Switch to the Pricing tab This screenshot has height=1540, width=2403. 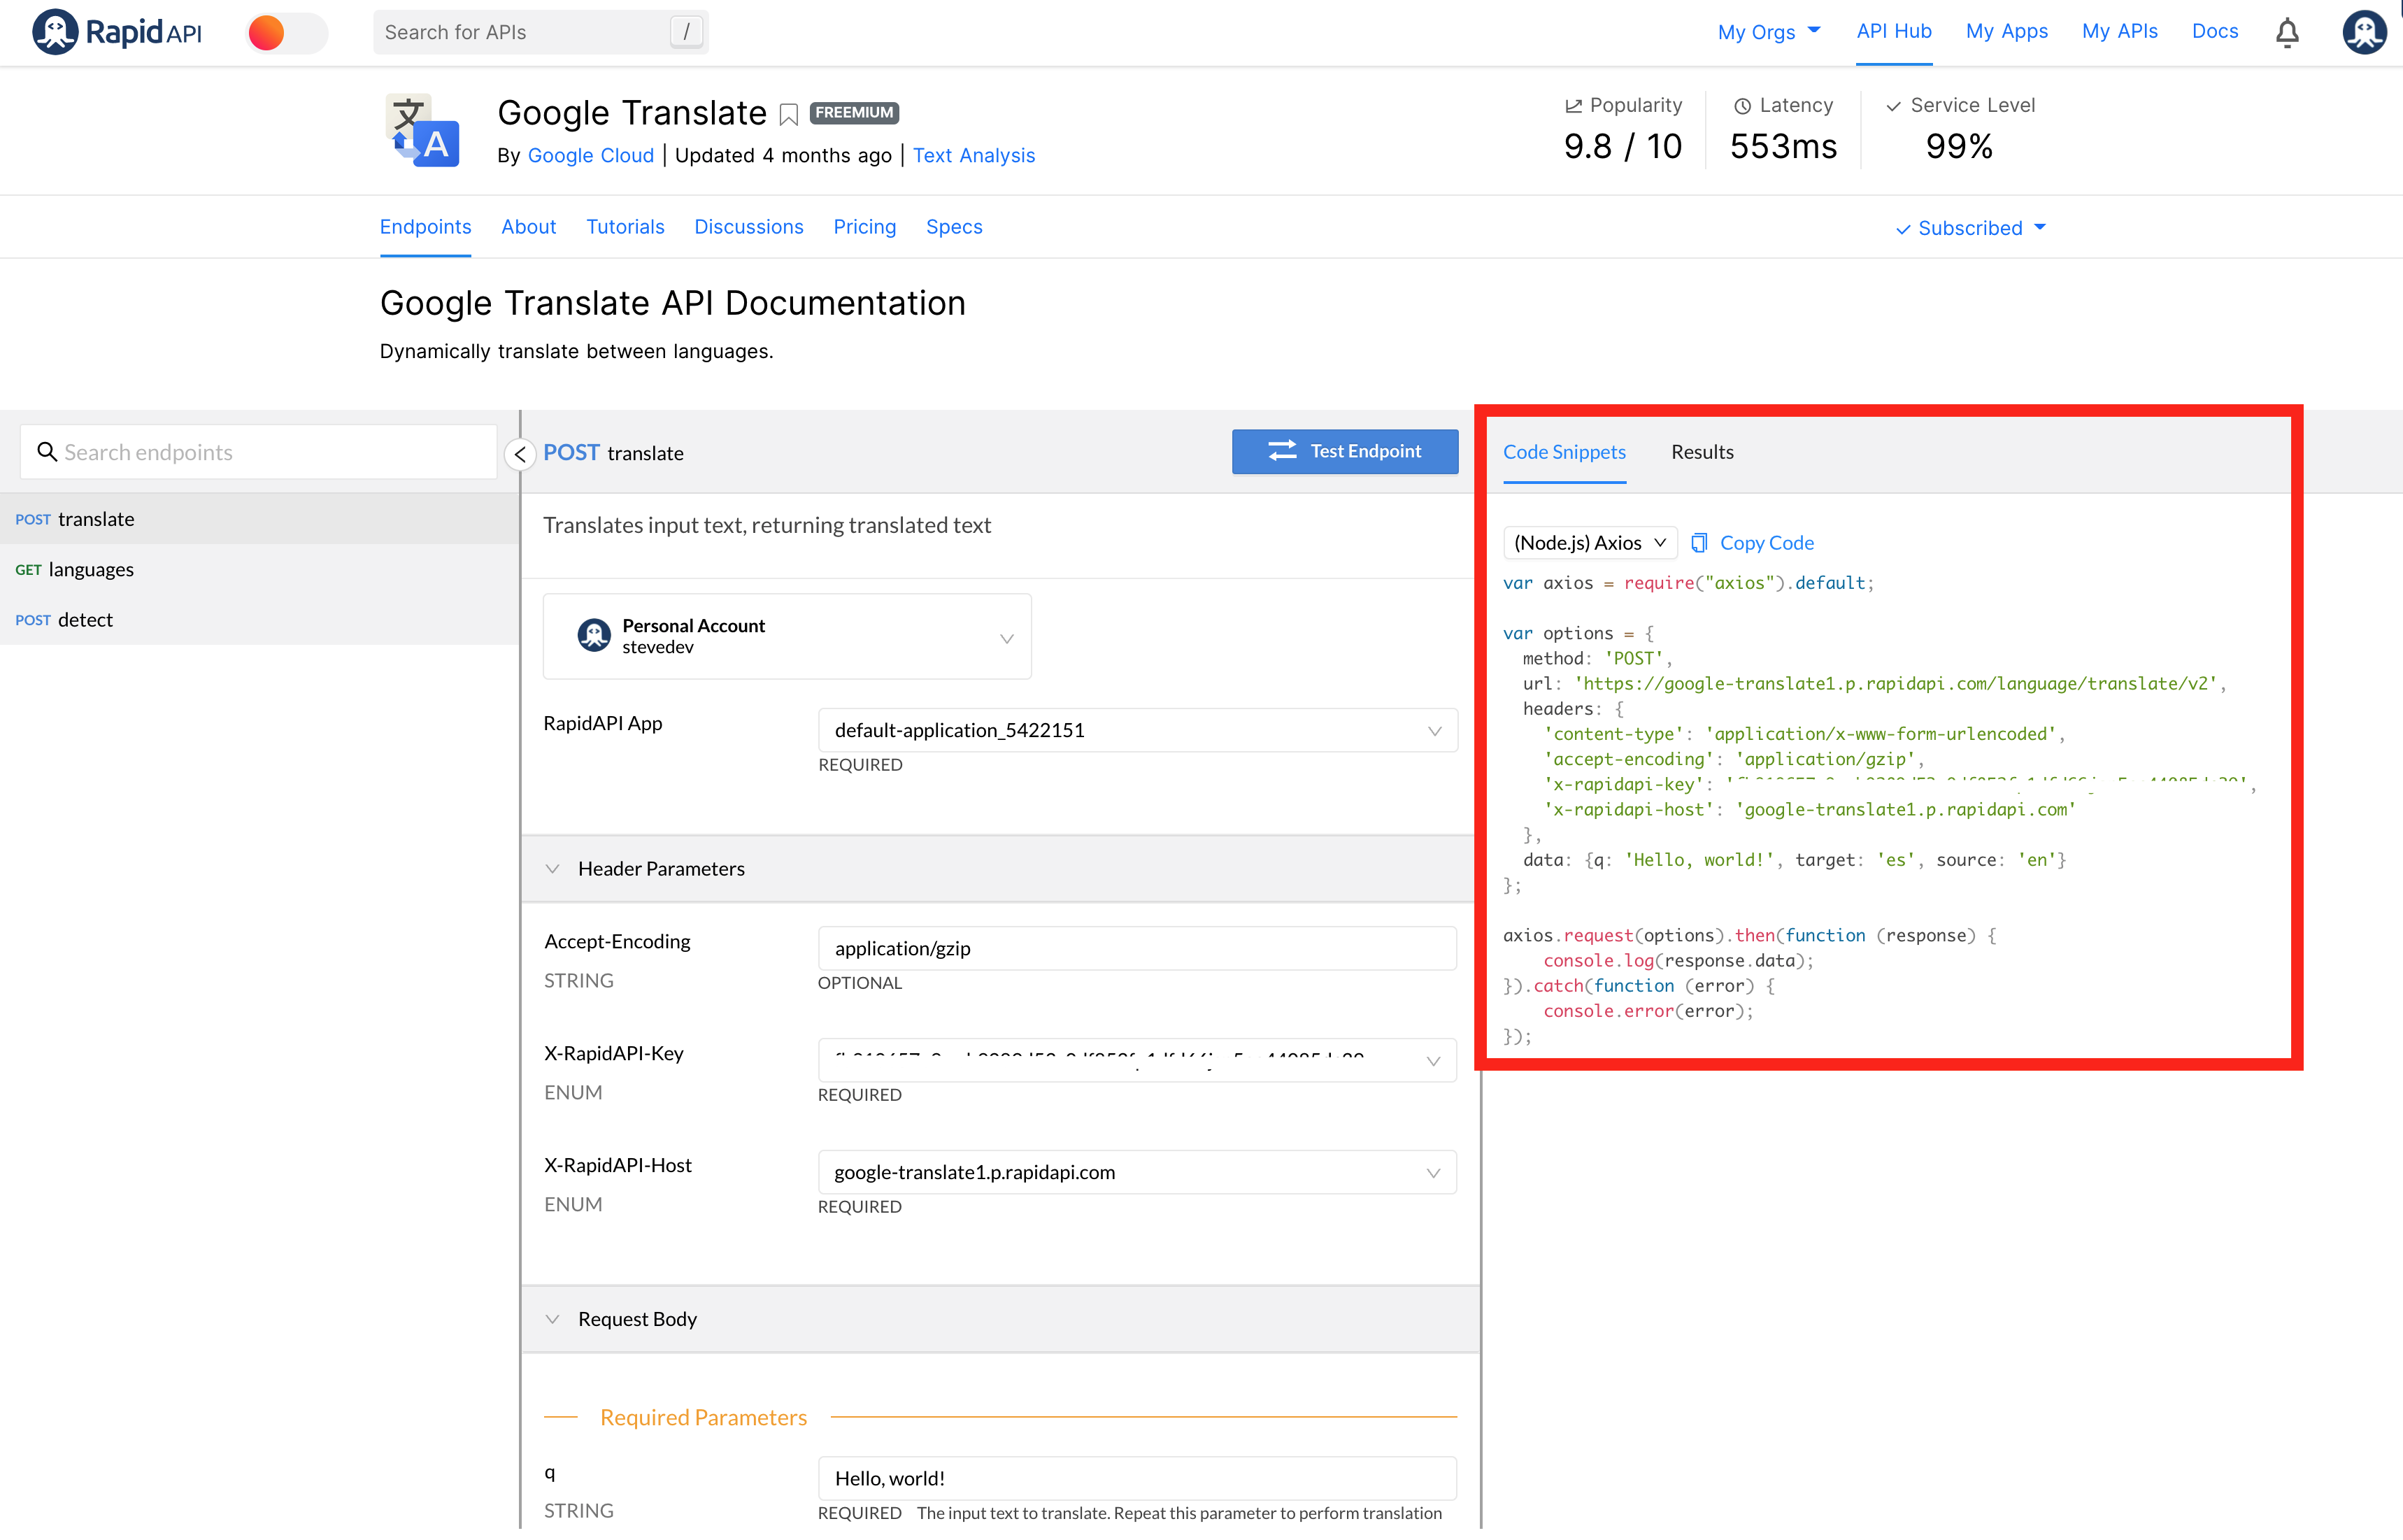[865, 226]
